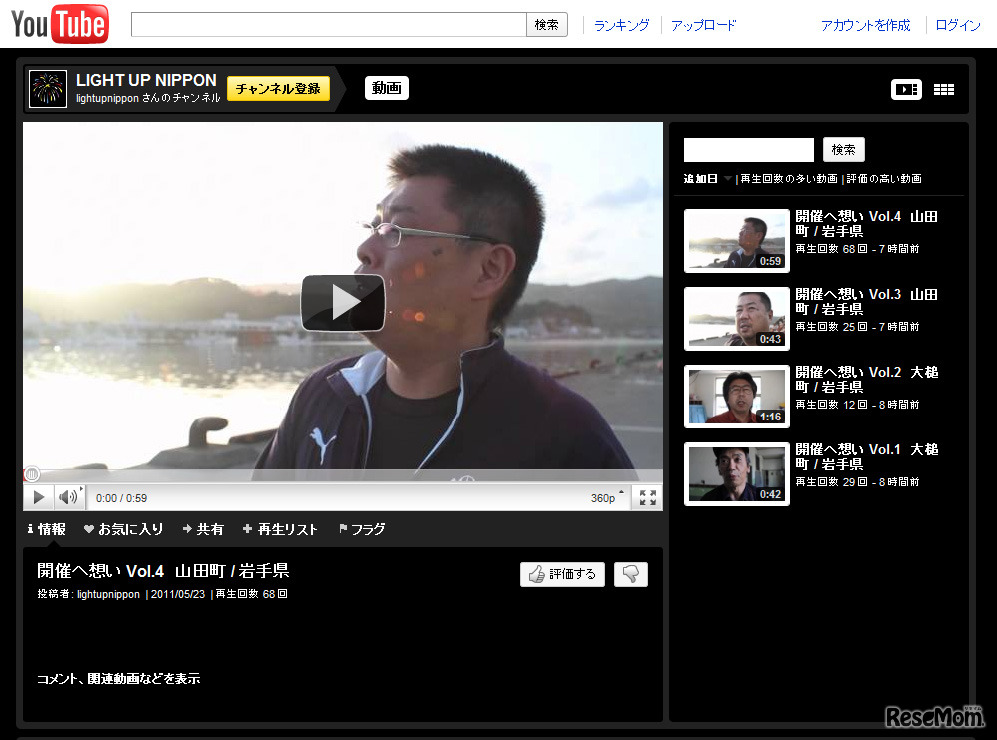The height and width of the screenshot is (740, 997).
Task: Switch to grid view layout icon
Action: 943,89
